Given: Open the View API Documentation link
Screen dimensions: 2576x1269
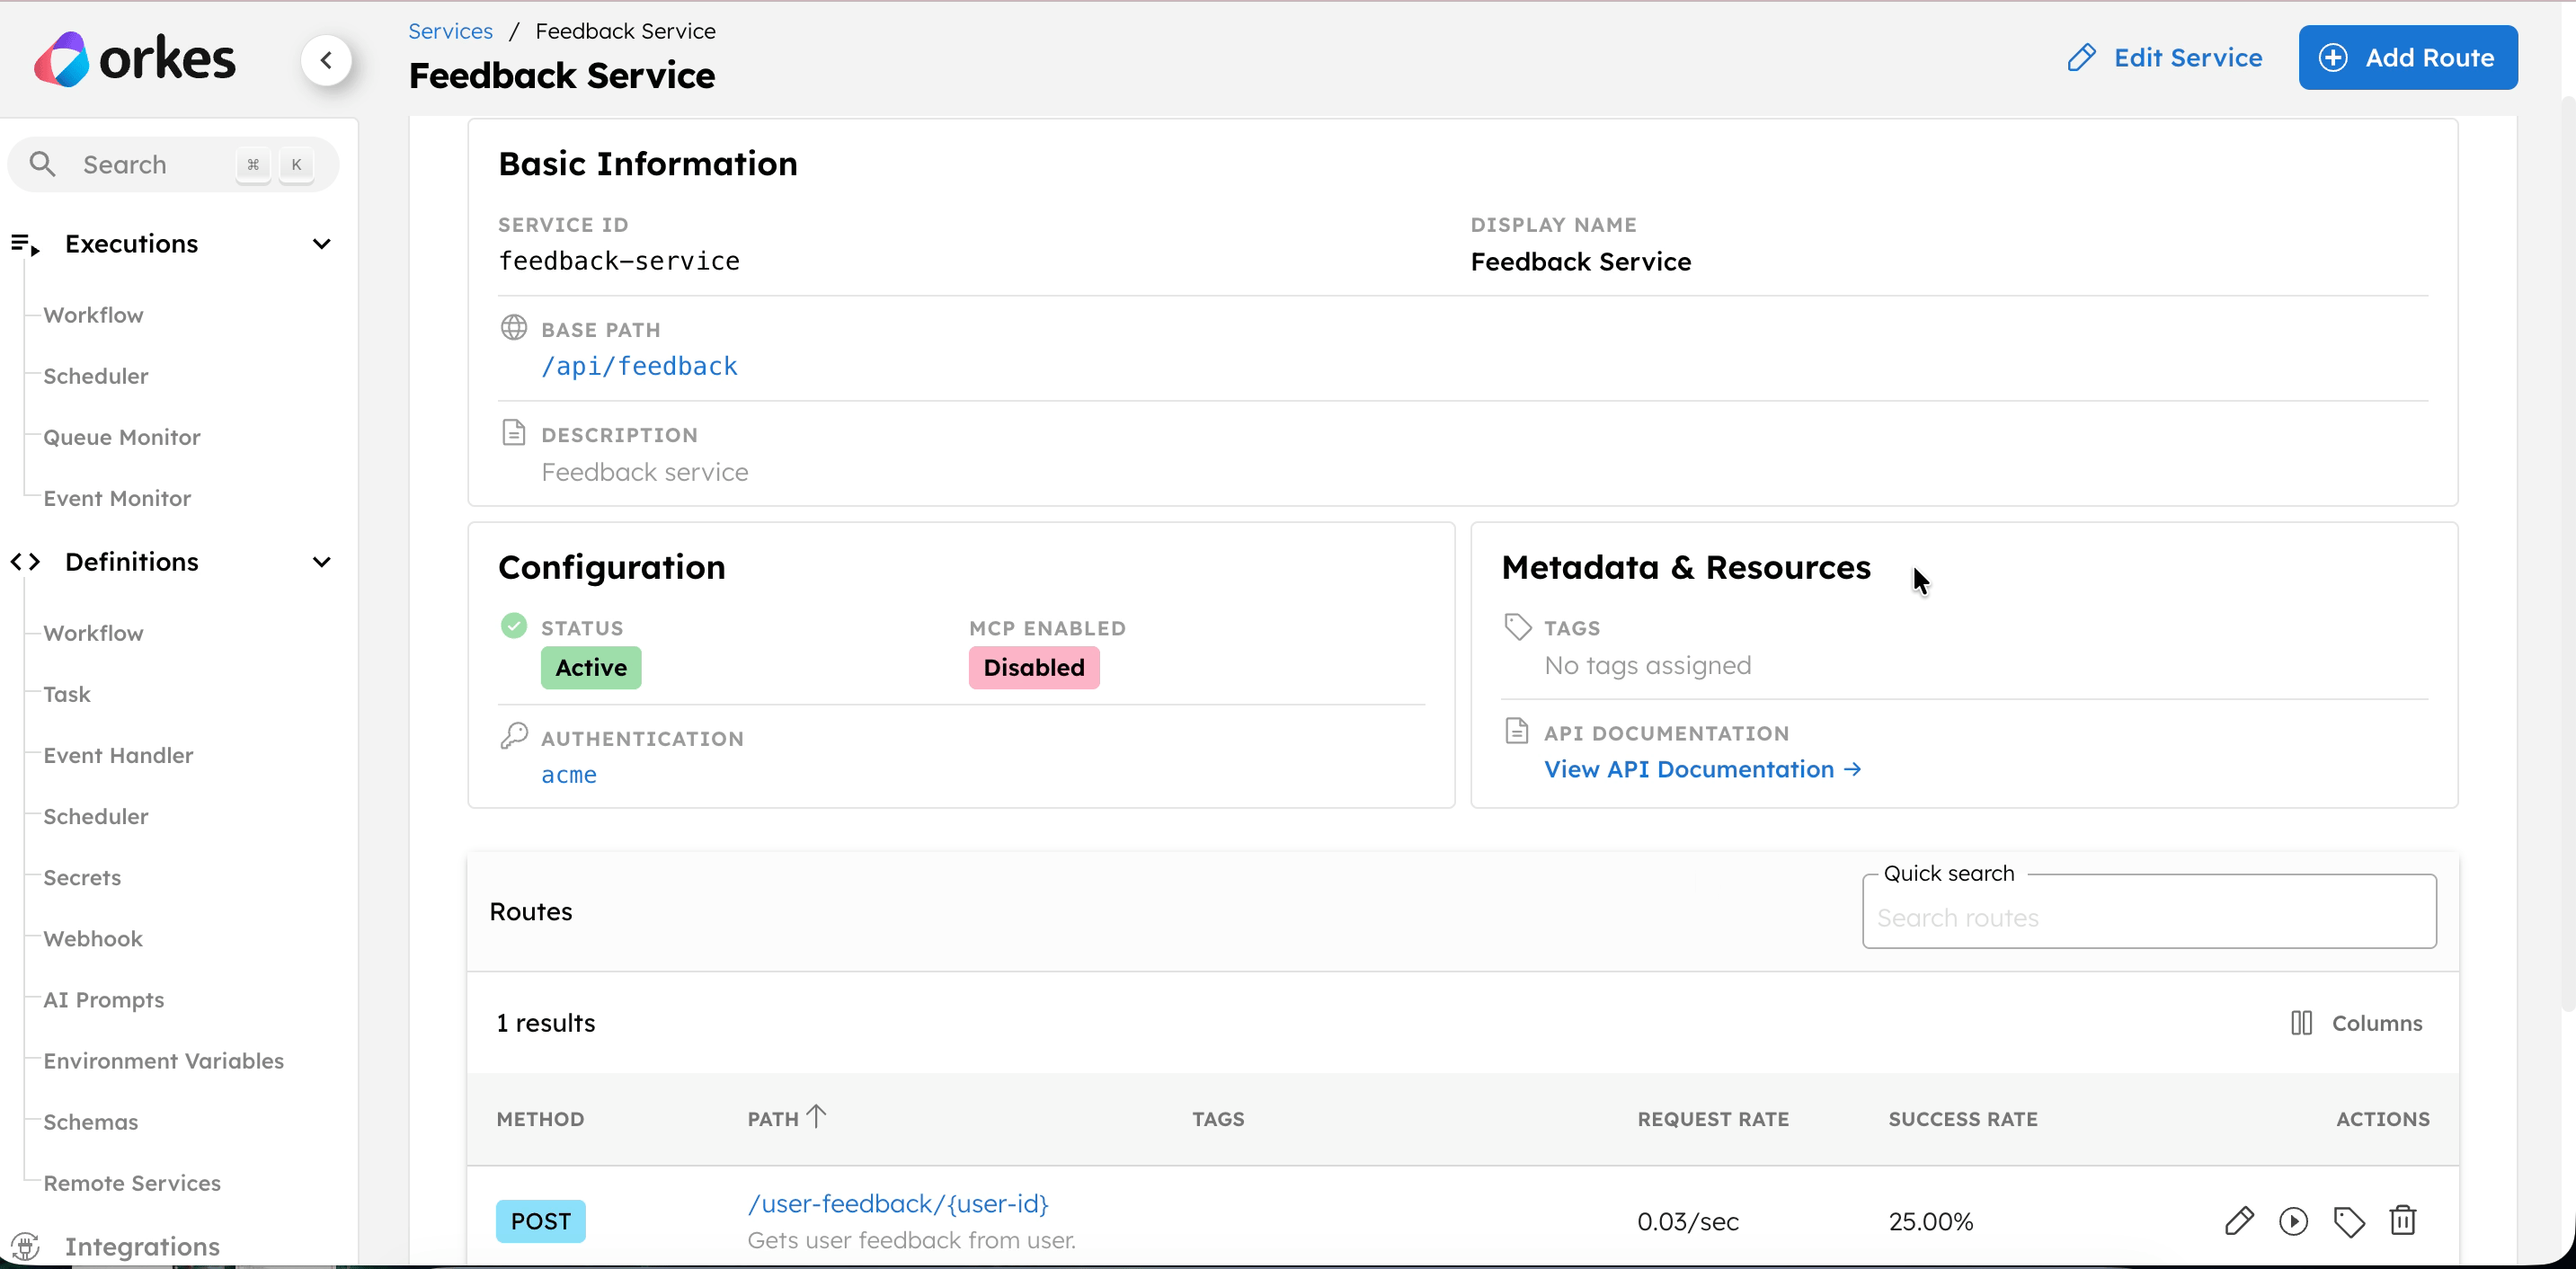Looking at the screenshot, I should point(1700,769).
